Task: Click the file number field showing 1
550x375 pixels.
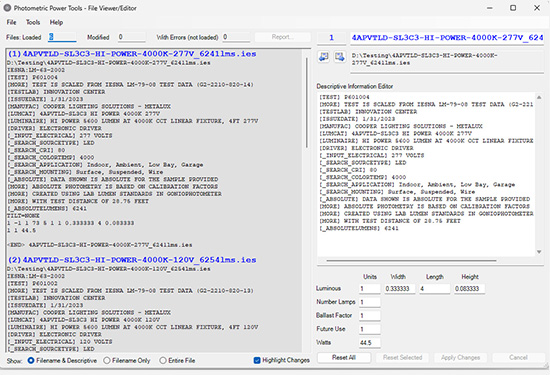Action: pyautogui.click(x=331, y=38)
